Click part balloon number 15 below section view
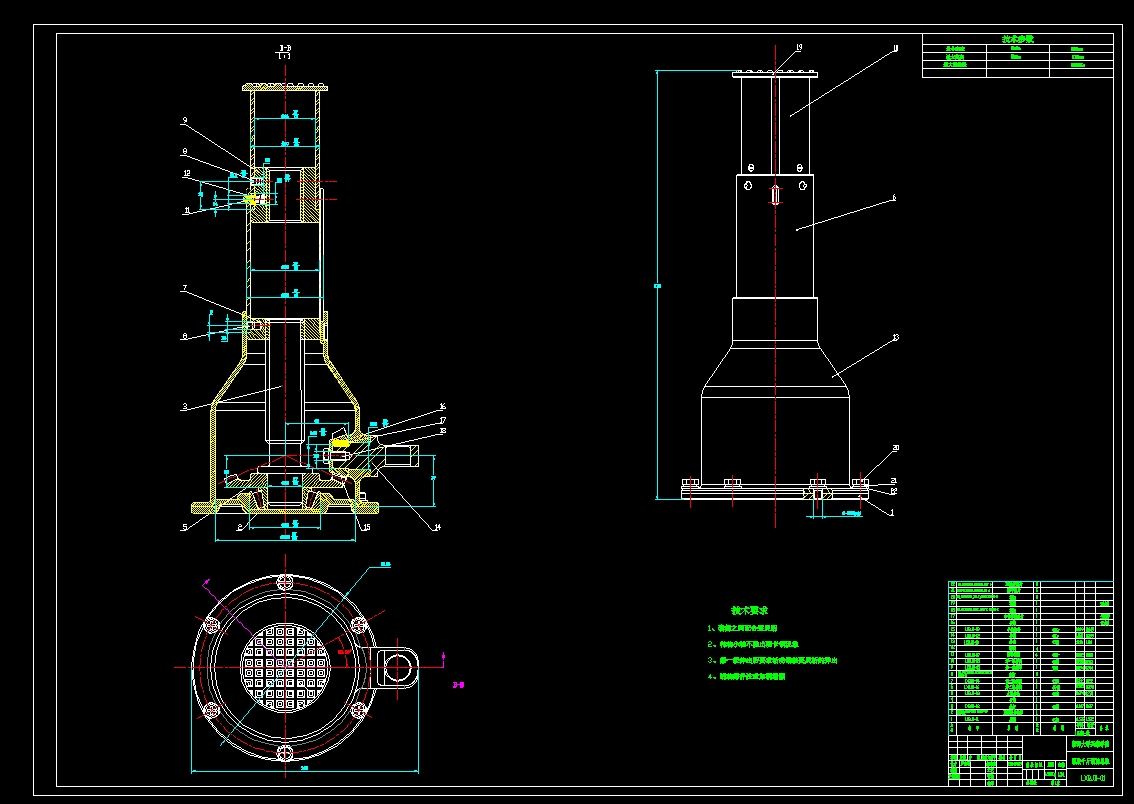Viewport: 1134px width, 804px height. pyautogui.click(x=367, y=527)
